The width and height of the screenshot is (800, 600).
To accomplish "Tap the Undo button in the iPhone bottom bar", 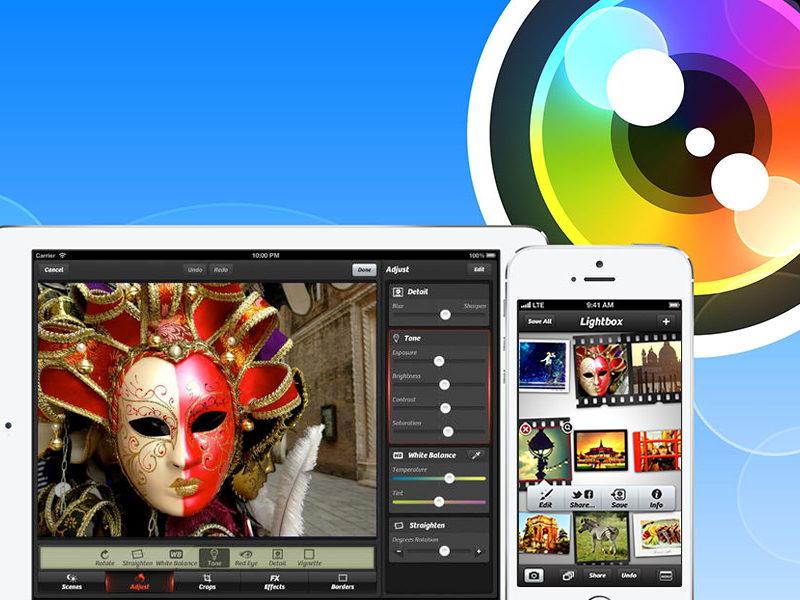I will pyautogui.click(x=629, y=576).
